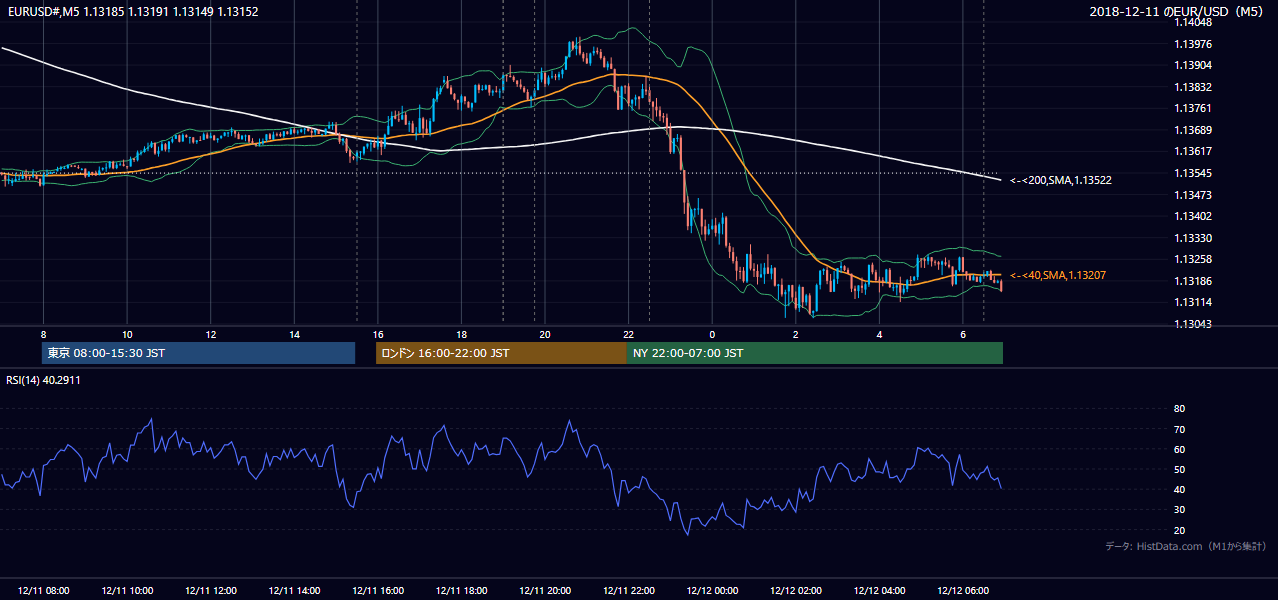Click hour marker 0 under price chart
The image size is (1278, 600).
click(x=712, y=334)
